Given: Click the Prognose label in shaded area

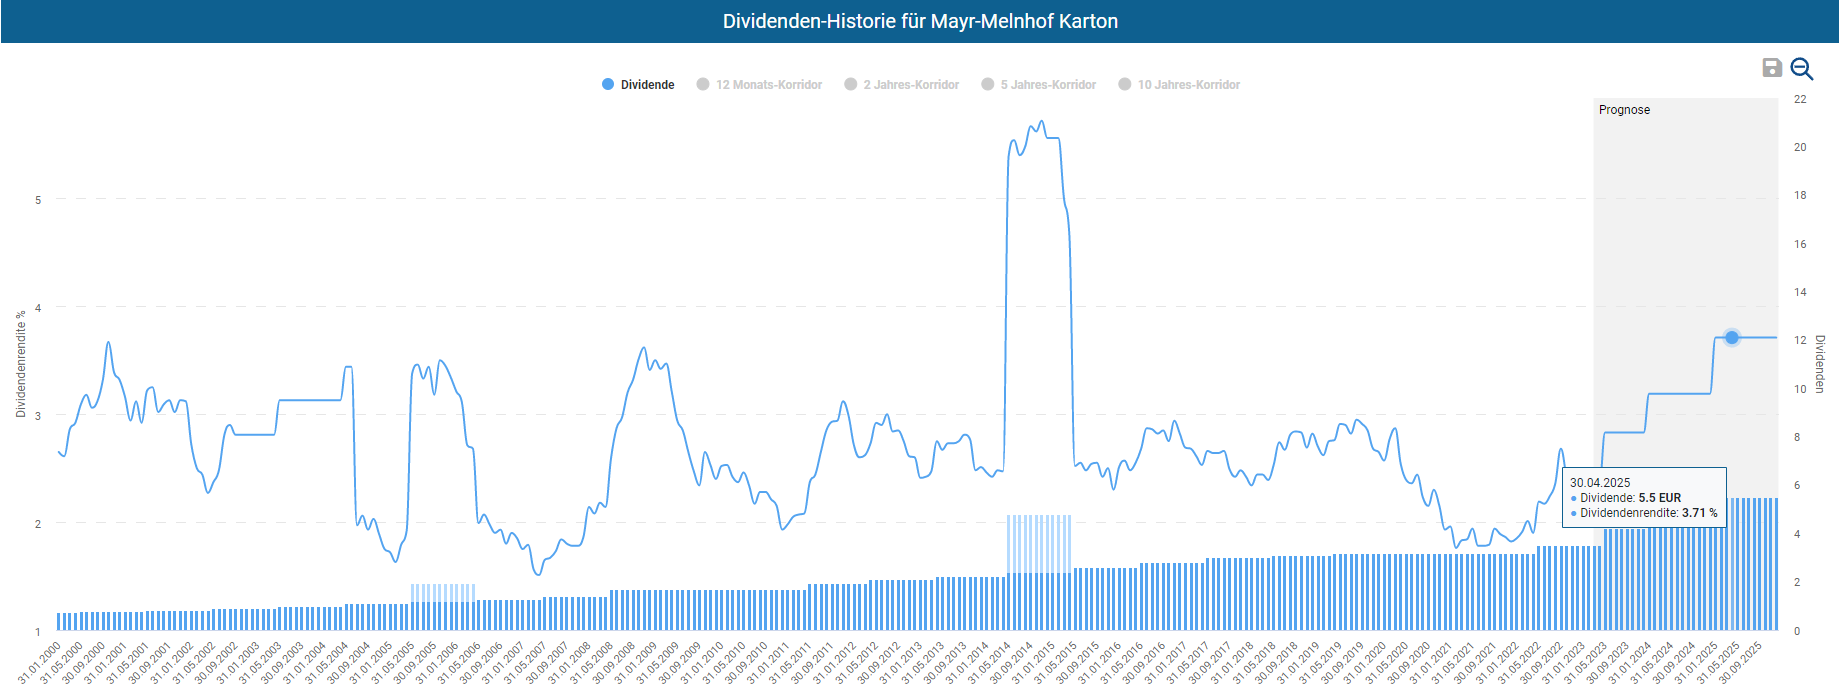Looking at the screenshot, I should coord(1624,110).
